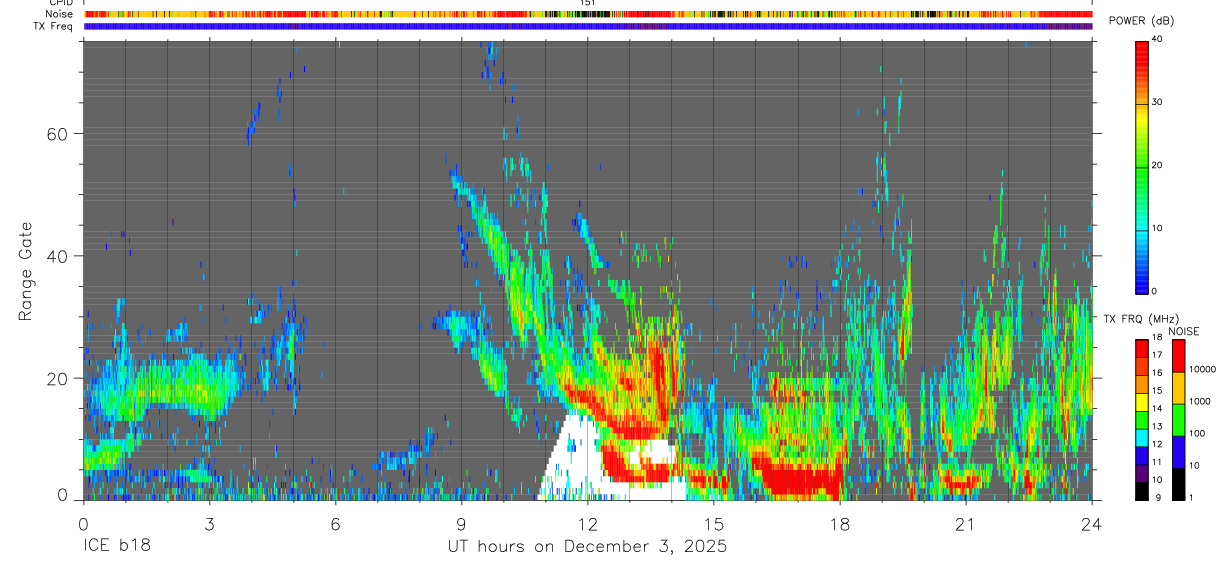Click the 3 tick on the UT hours axis
The width and height of the screenshot is (1228, 567).
209,524
